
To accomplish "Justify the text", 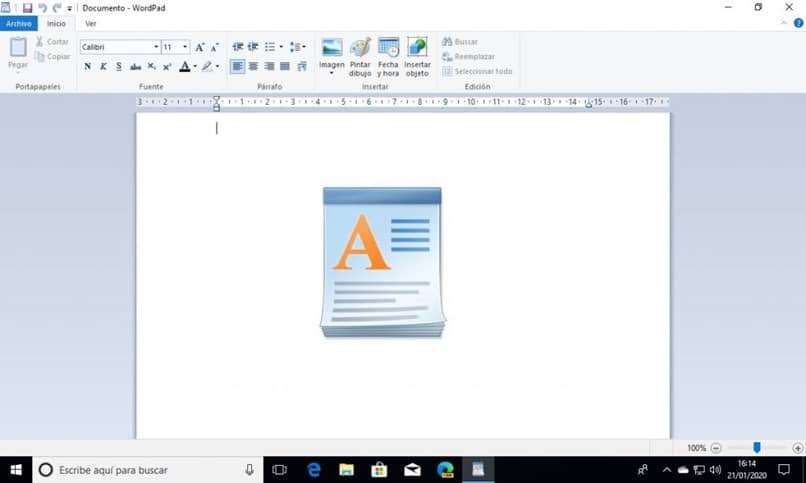I will (285, 66).
